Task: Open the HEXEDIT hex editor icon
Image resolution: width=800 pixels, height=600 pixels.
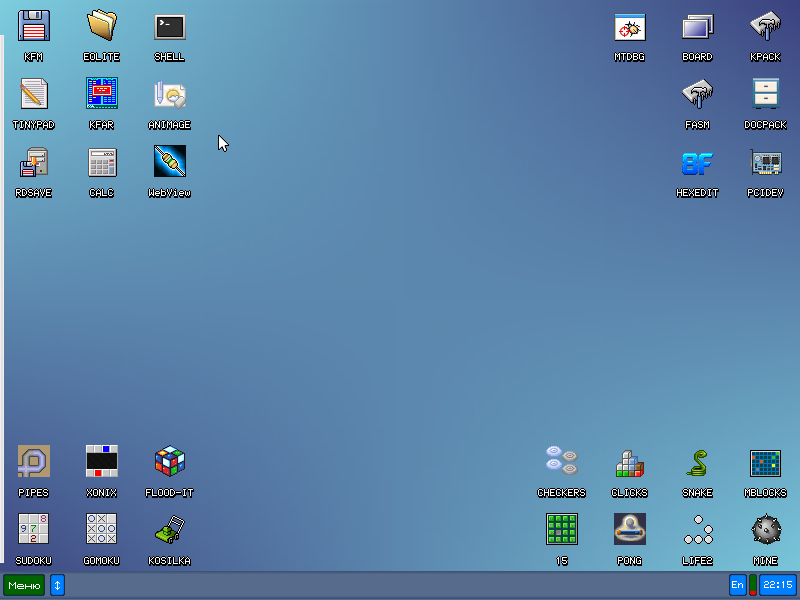Action: (697, 162)
